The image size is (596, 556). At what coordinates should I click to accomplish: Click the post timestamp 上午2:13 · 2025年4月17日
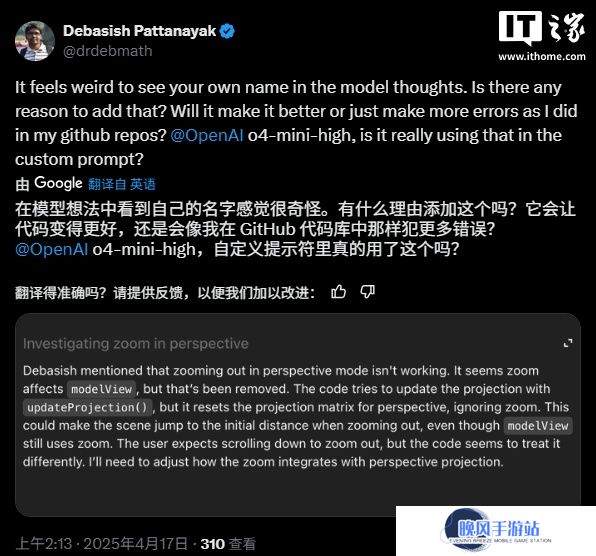[101, 544]
